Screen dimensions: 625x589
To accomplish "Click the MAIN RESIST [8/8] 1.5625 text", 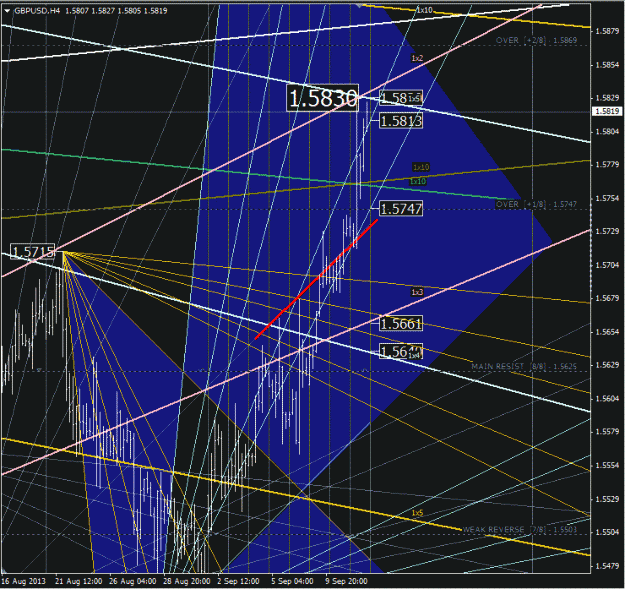I will (524, 366).
